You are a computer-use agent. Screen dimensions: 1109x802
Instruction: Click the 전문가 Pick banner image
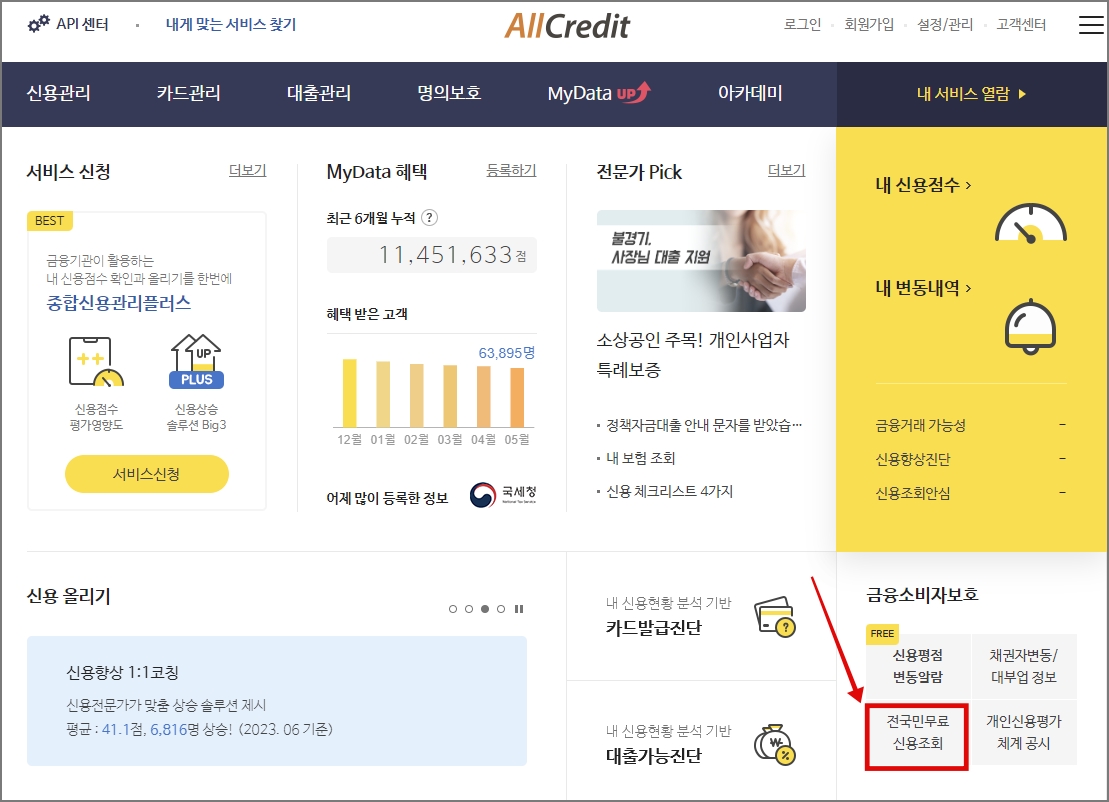(x=700, y=262)
